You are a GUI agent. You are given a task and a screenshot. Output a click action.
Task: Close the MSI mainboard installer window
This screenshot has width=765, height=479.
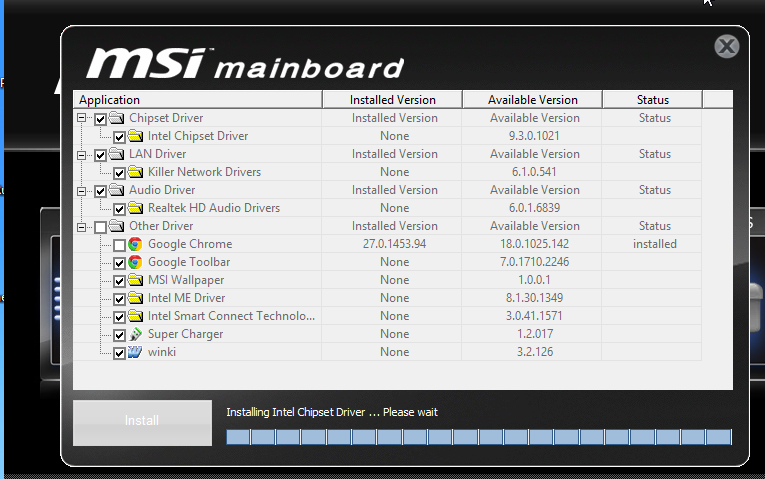[727, 46]
